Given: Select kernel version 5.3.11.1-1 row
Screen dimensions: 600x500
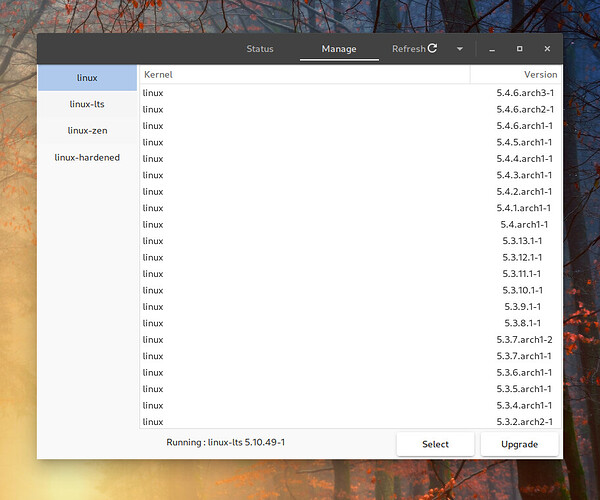Looking at the screenshot, I should point(351,274).
